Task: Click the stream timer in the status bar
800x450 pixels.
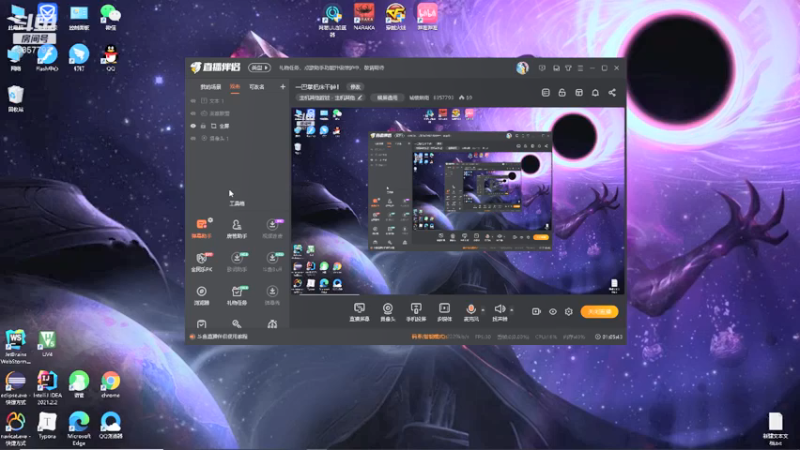Action: click(x=609, y=337)
